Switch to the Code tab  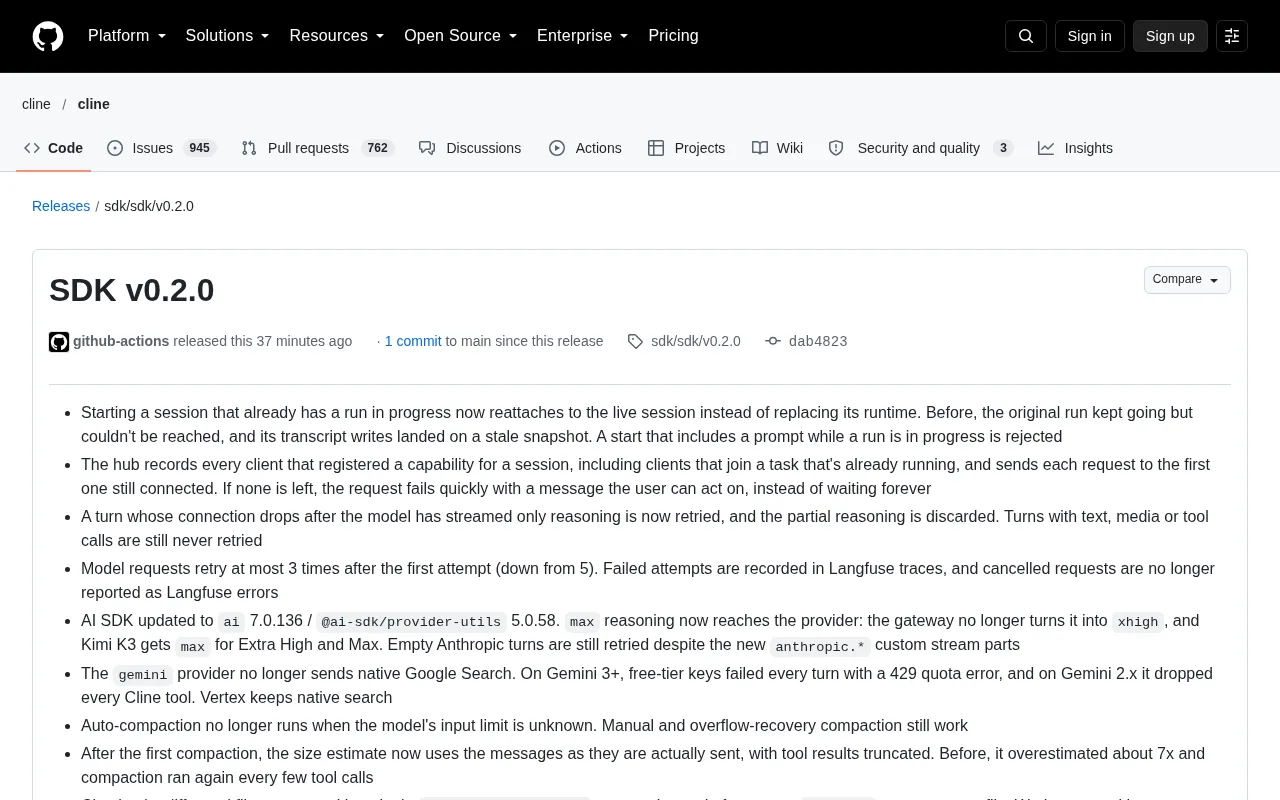pyautogui.click(x=54, y=148)
